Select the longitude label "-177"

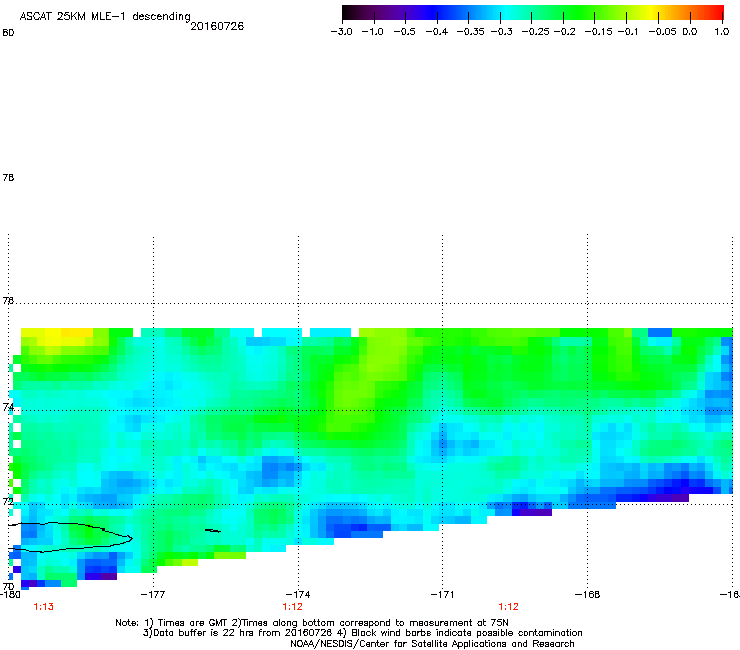[x=153, y=594]
